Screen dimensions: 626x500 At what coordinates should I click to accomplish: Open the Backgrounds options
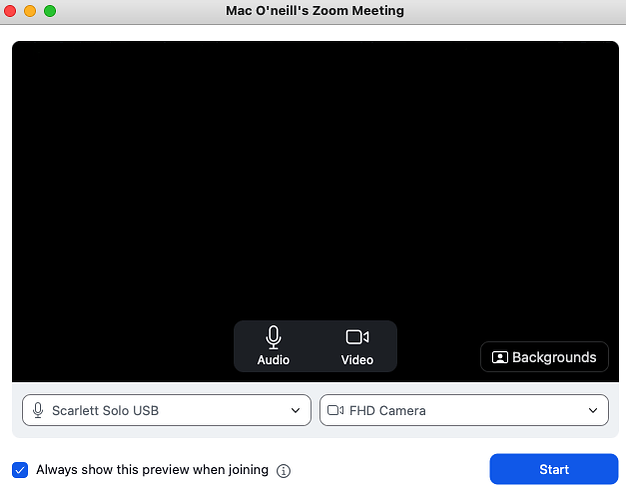544,357
